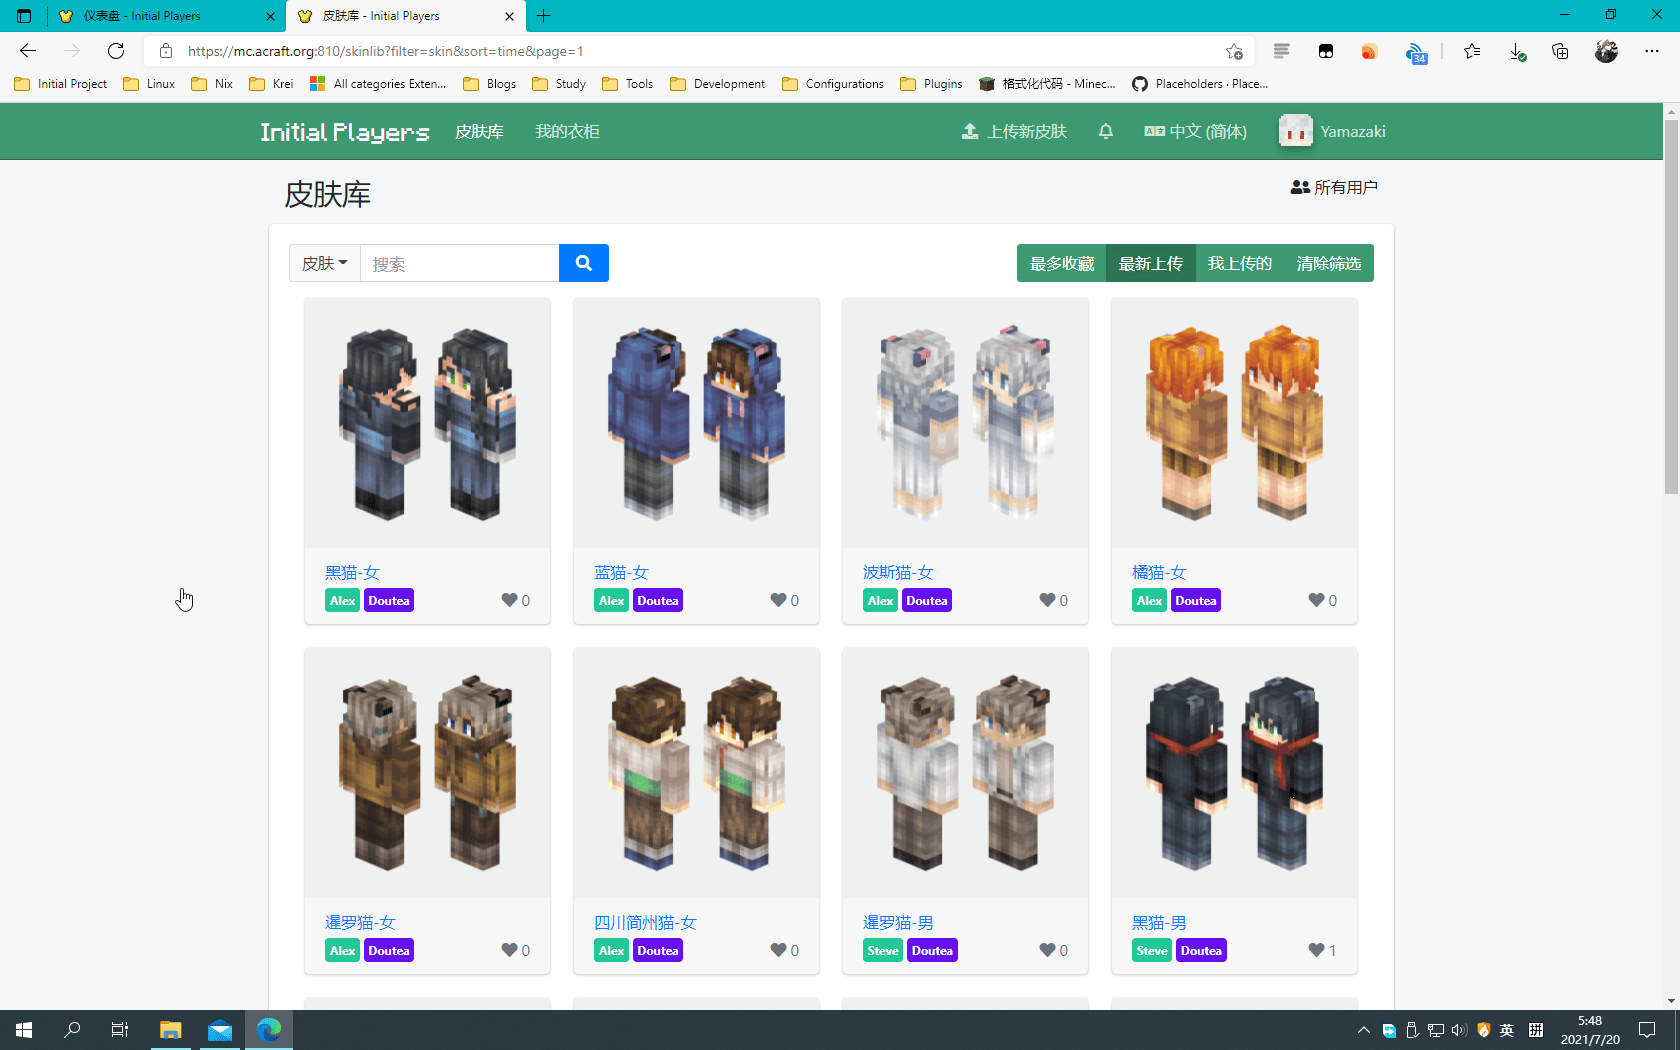Click the 搜索 search input field
The width and height of the screenshot is (1680, 1050).
pyautogui.click(x=459, y=263)
